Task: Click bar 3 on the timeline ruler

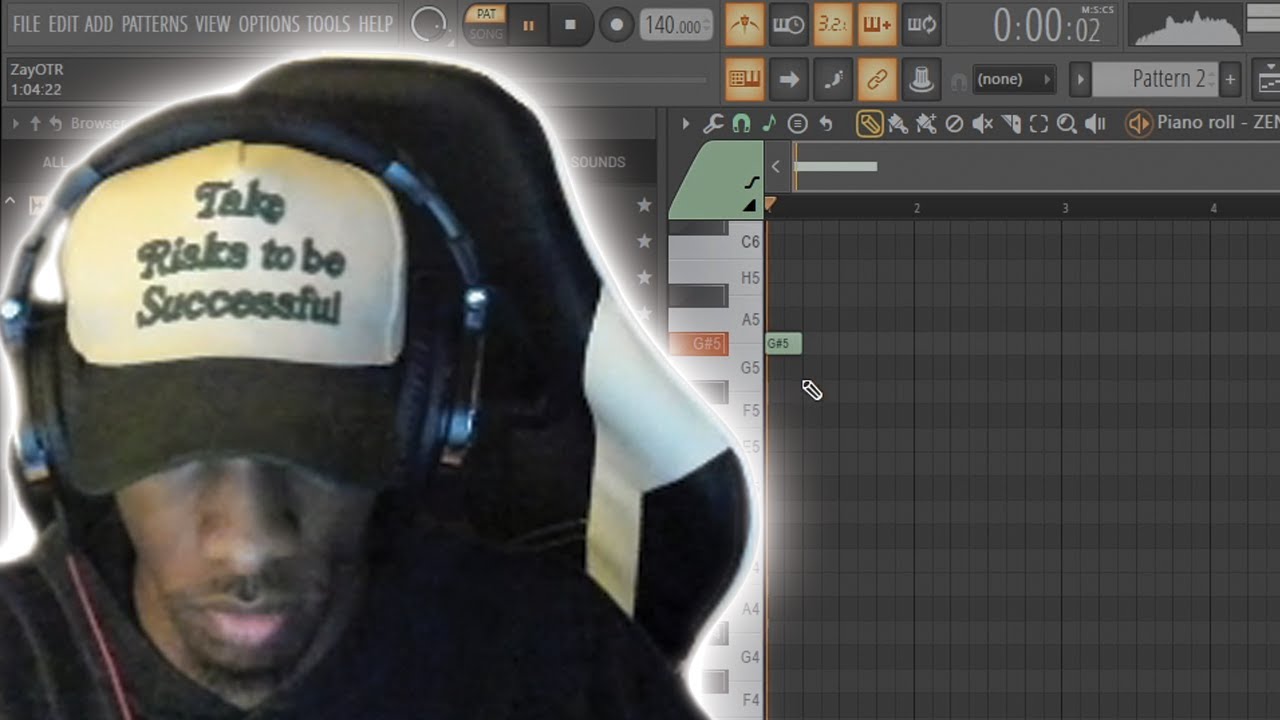Action: 1065,208
